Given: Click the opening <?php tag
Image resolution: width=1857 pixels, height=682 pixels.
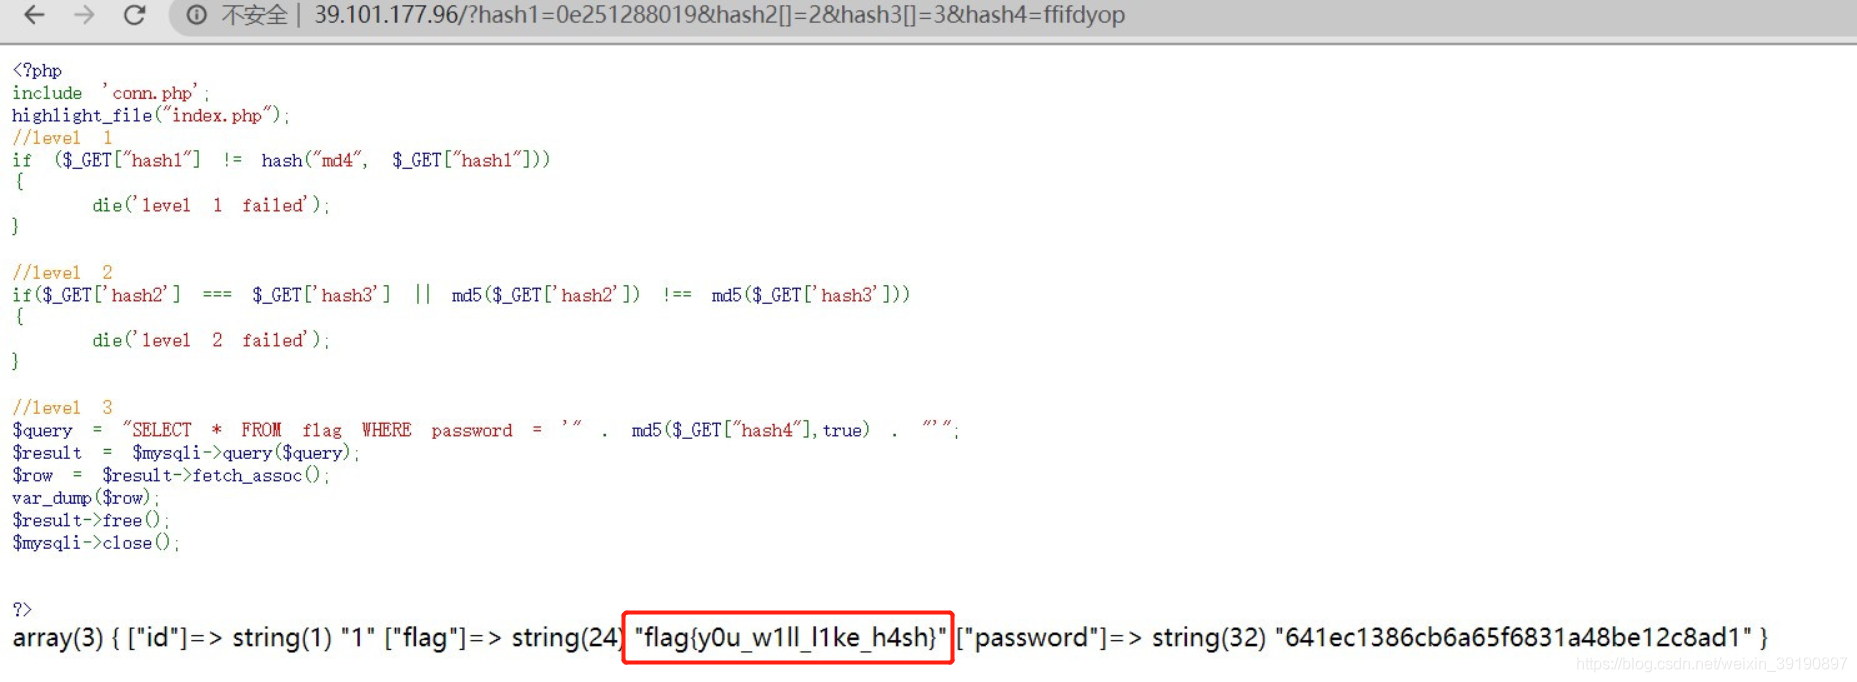Looking at the screenshot, I should [x=37, y=71].
